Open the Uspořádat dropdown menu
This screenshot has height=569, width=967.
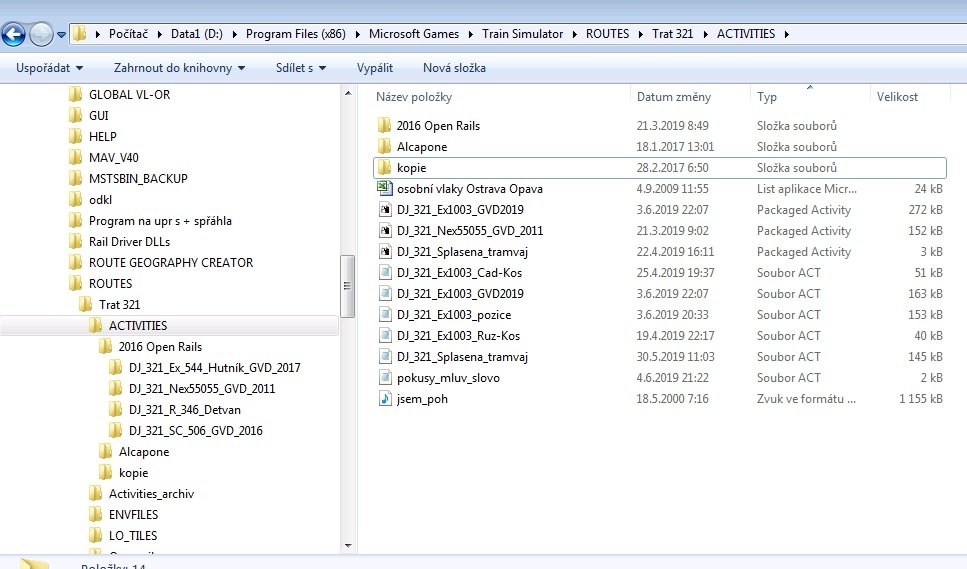click(50, 68)
